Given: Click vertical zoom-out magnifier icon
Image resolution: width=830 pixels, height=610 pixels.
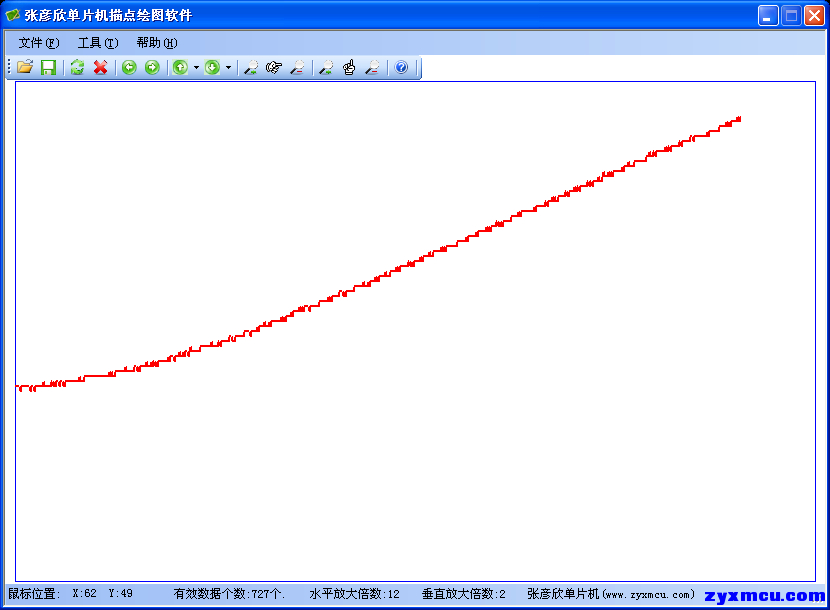Looking at the screenshot, I should tap(373, 67).
